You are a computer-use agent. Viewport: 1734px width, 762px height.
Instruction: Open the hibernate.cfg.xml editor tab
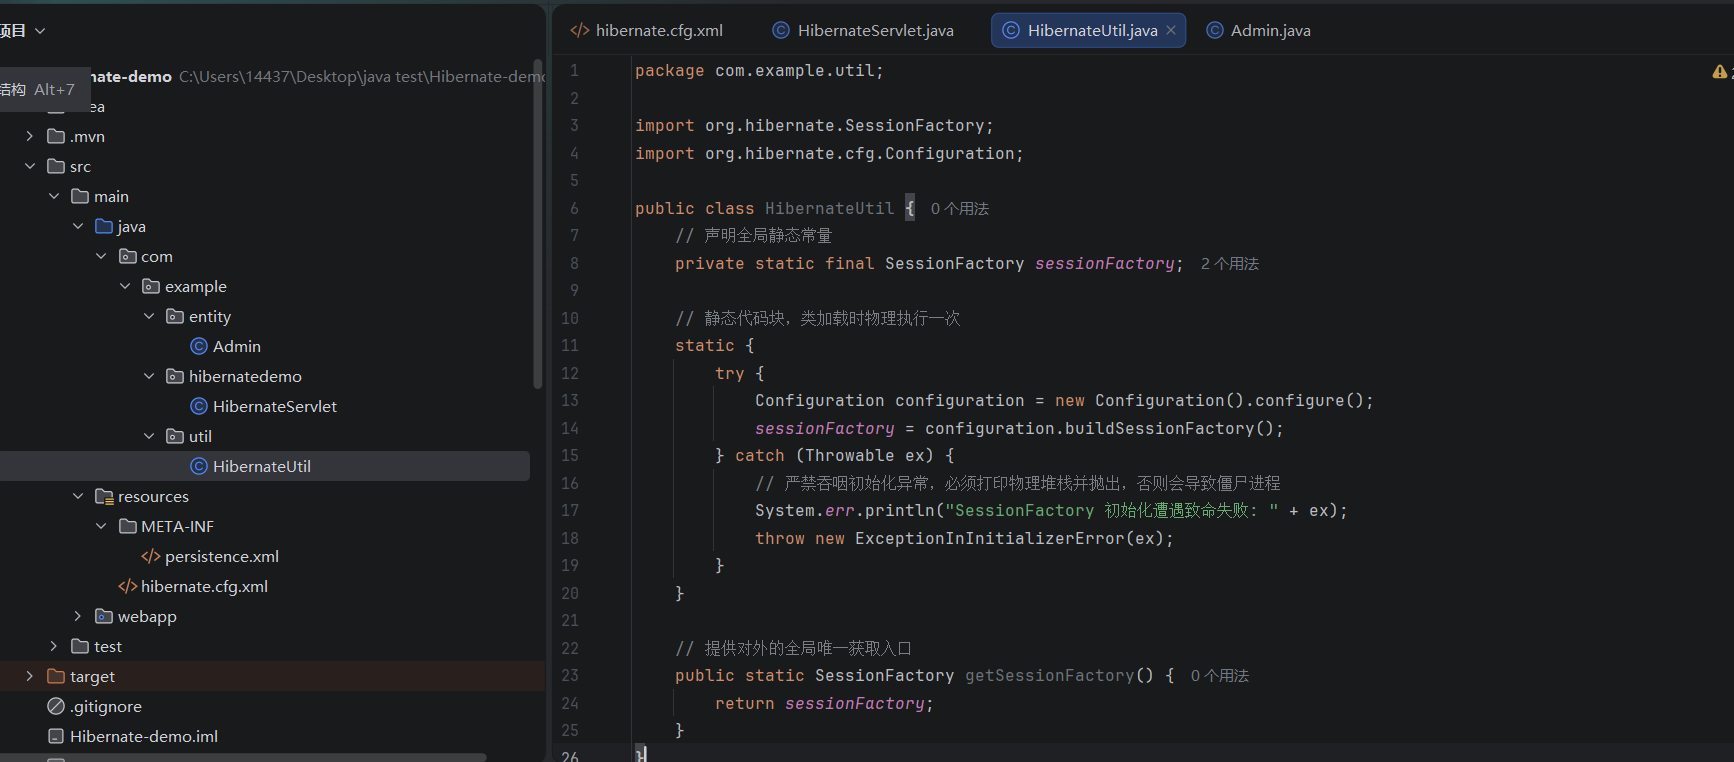(646, 30)
